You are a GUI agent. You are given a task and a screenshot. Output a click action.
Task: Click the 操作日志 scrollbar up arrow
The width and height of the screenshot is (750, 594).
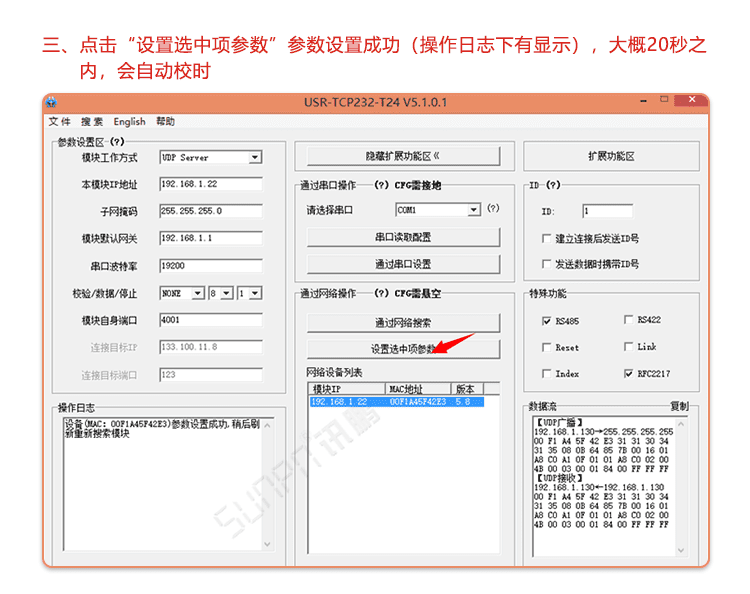tap(267, 425)
